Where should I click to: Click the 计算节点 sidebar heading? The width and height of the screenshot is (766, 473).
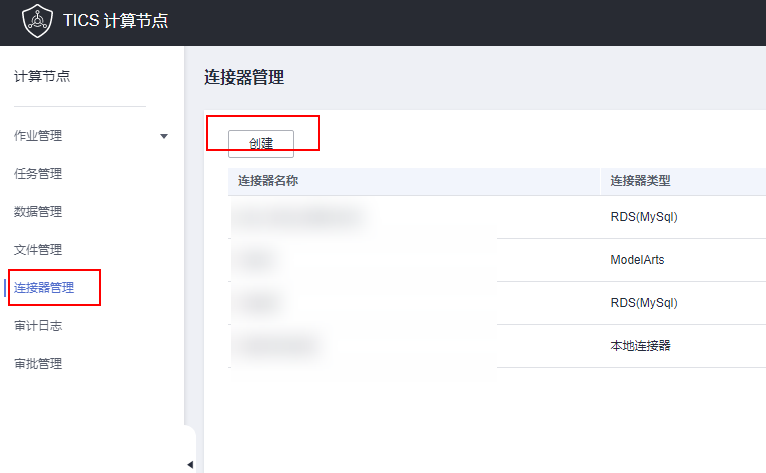[x=42, y=76]
